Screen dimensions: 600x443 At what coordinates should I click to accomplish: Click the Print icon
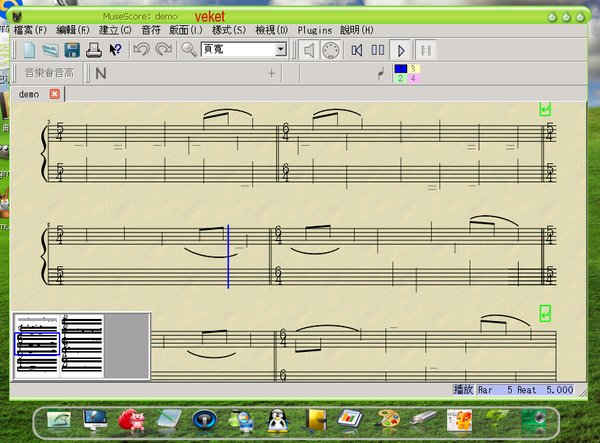click(94, 49)
